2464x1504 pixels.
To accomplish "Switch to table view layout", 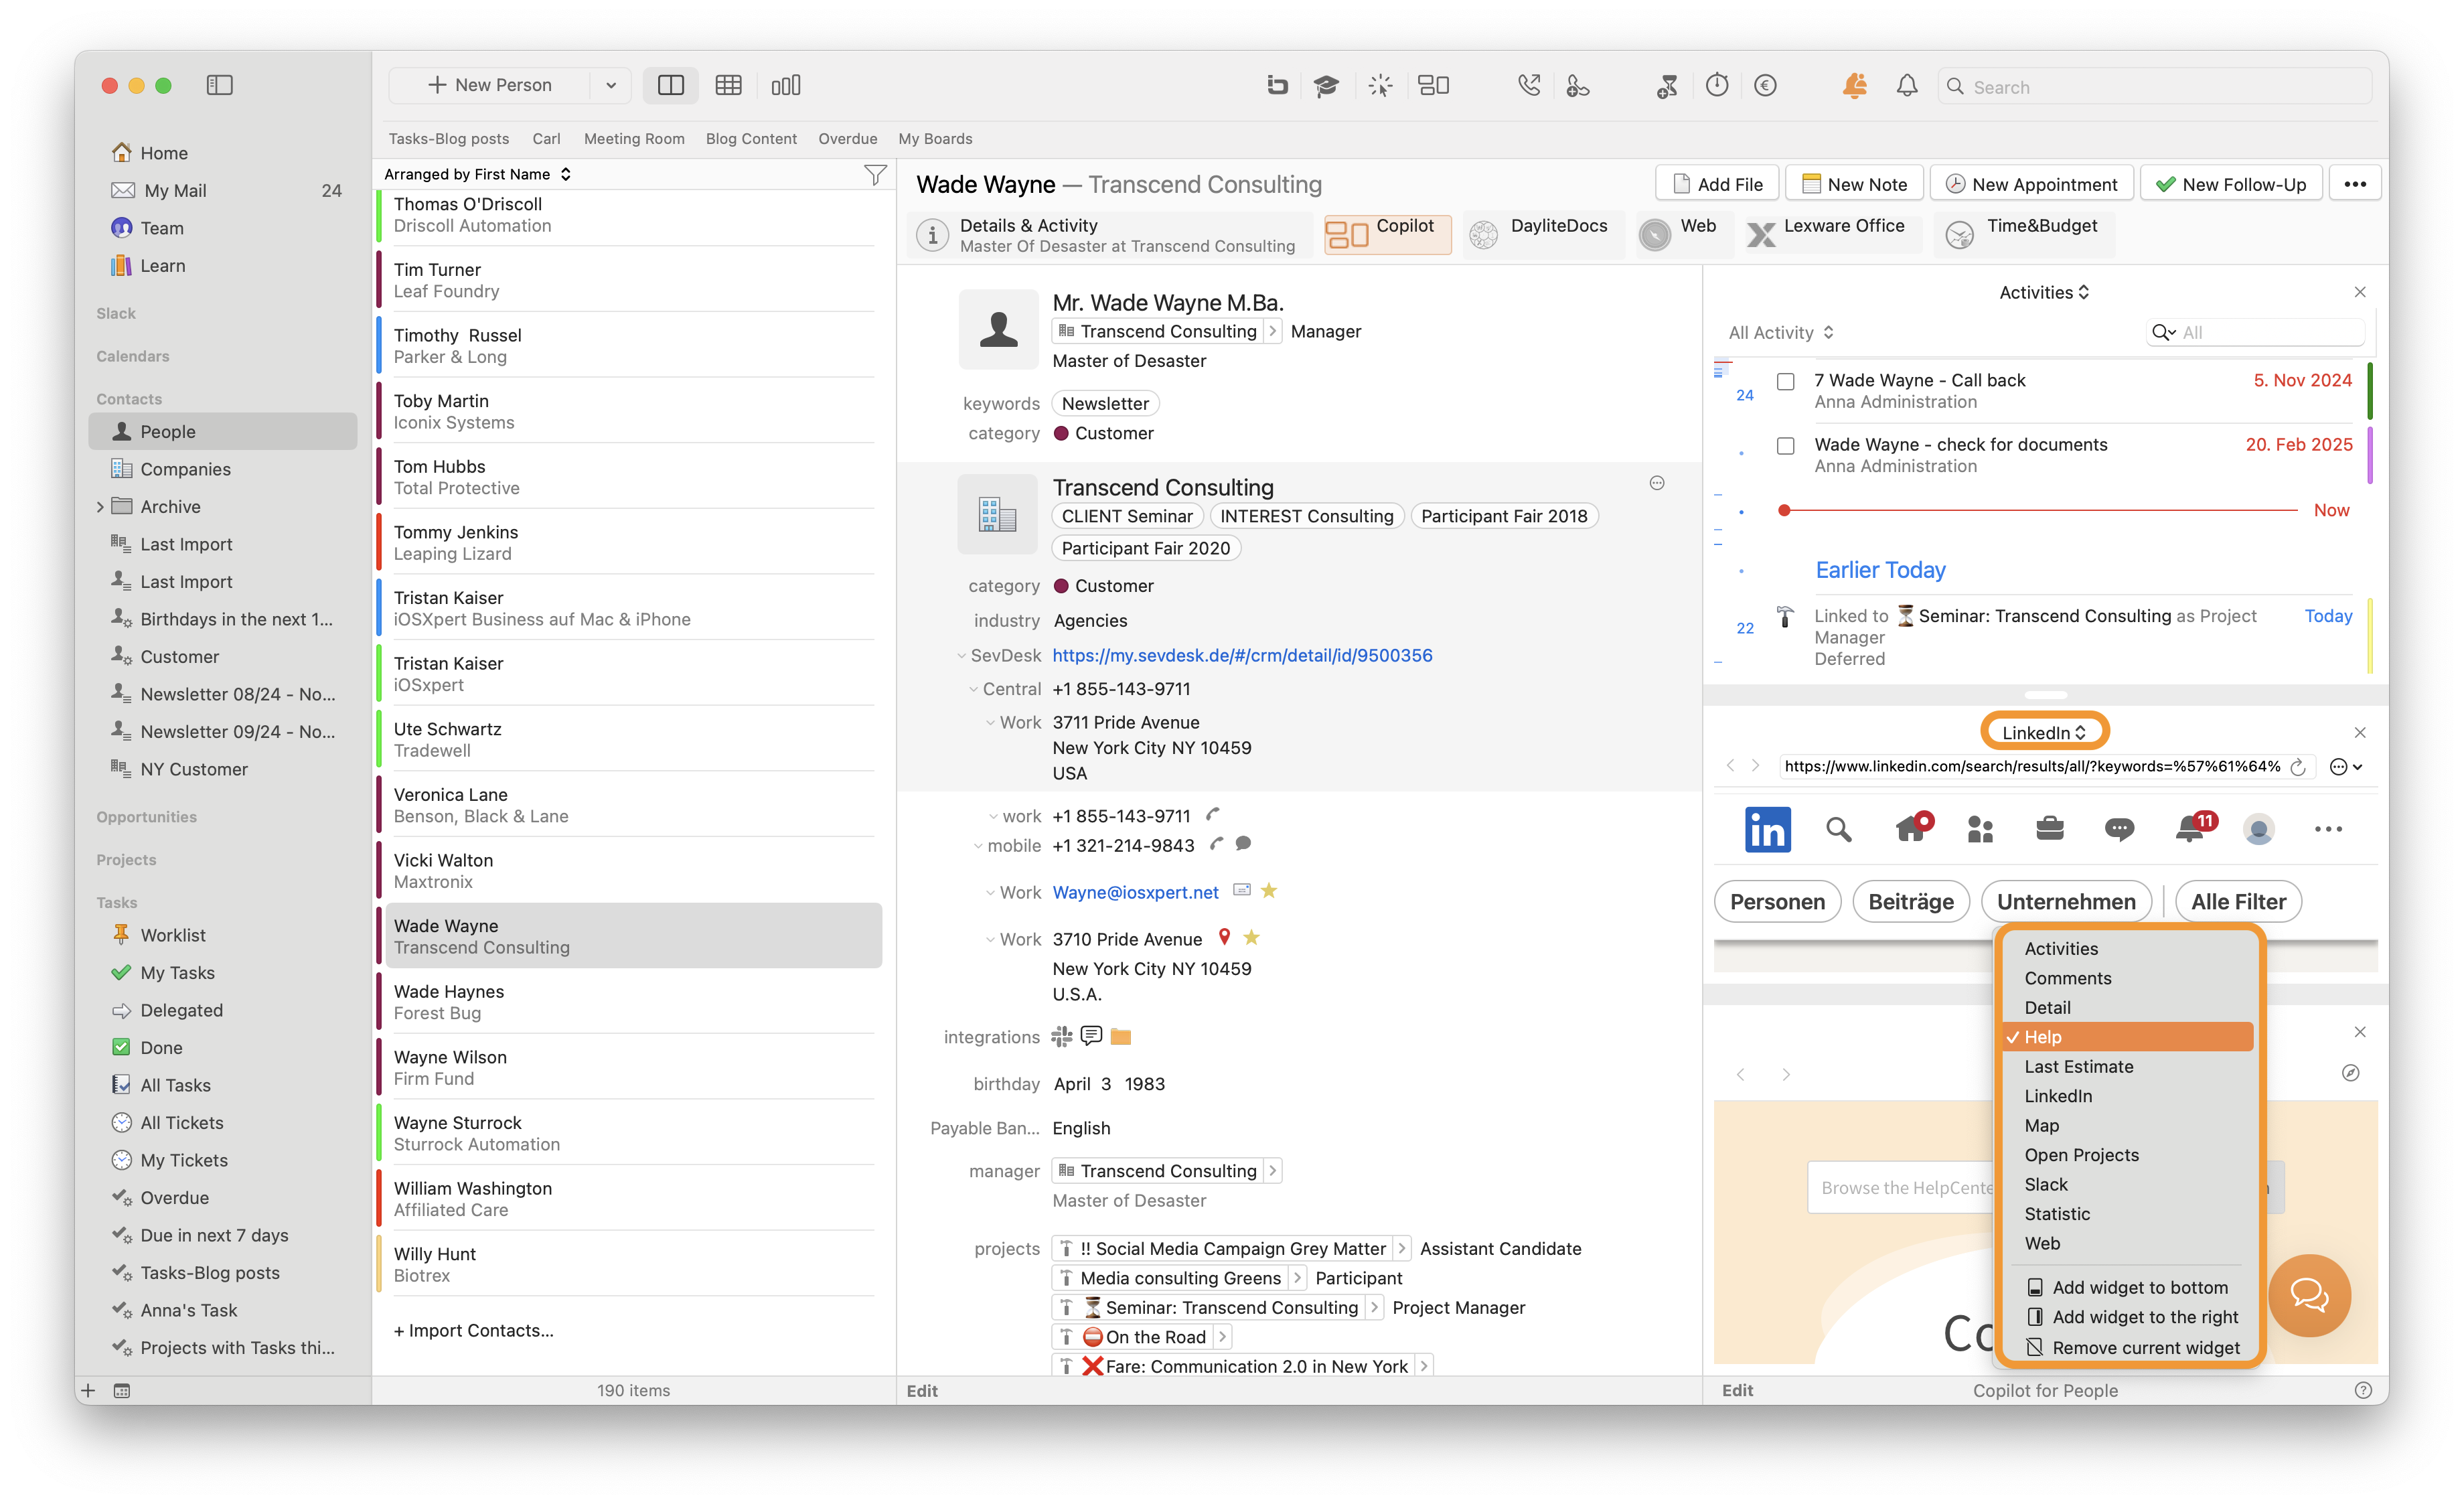I will 728,85.
